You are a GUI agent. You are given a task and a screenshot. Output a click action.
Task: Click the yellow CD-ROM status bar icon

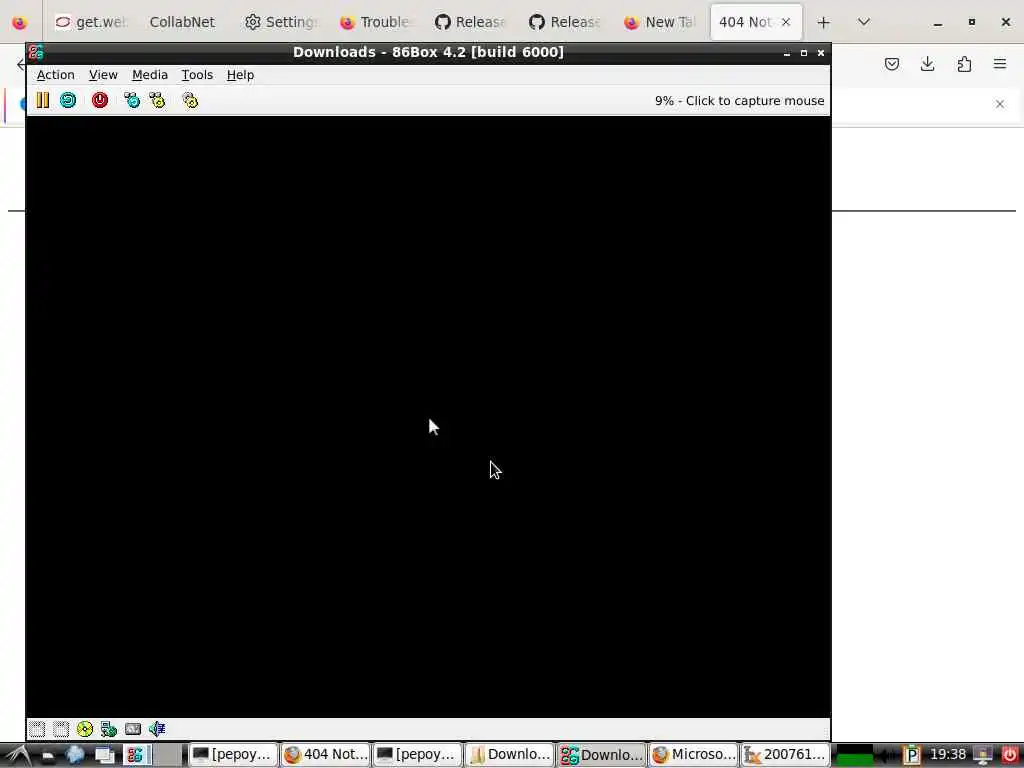coord(85,729)
